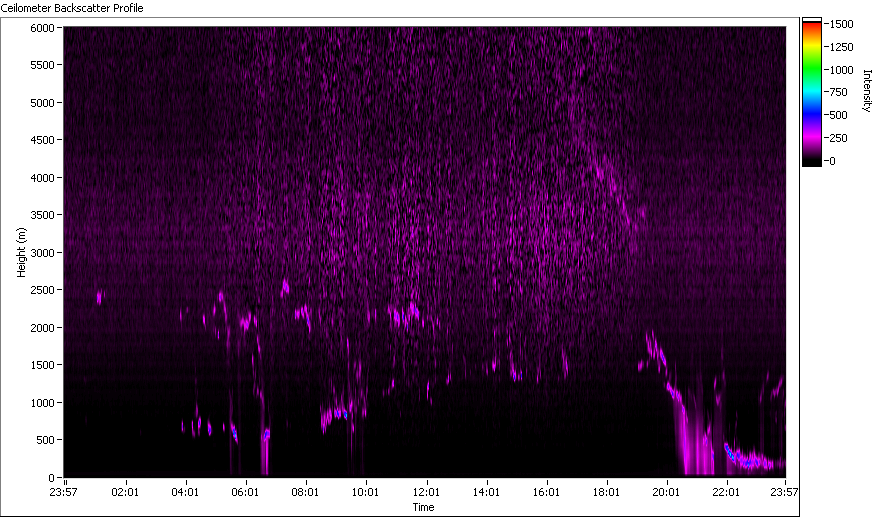The height and width of the screenshot is (517, 876).
Task: Click the 16:01 time tick label
Action: click(546, 492)
